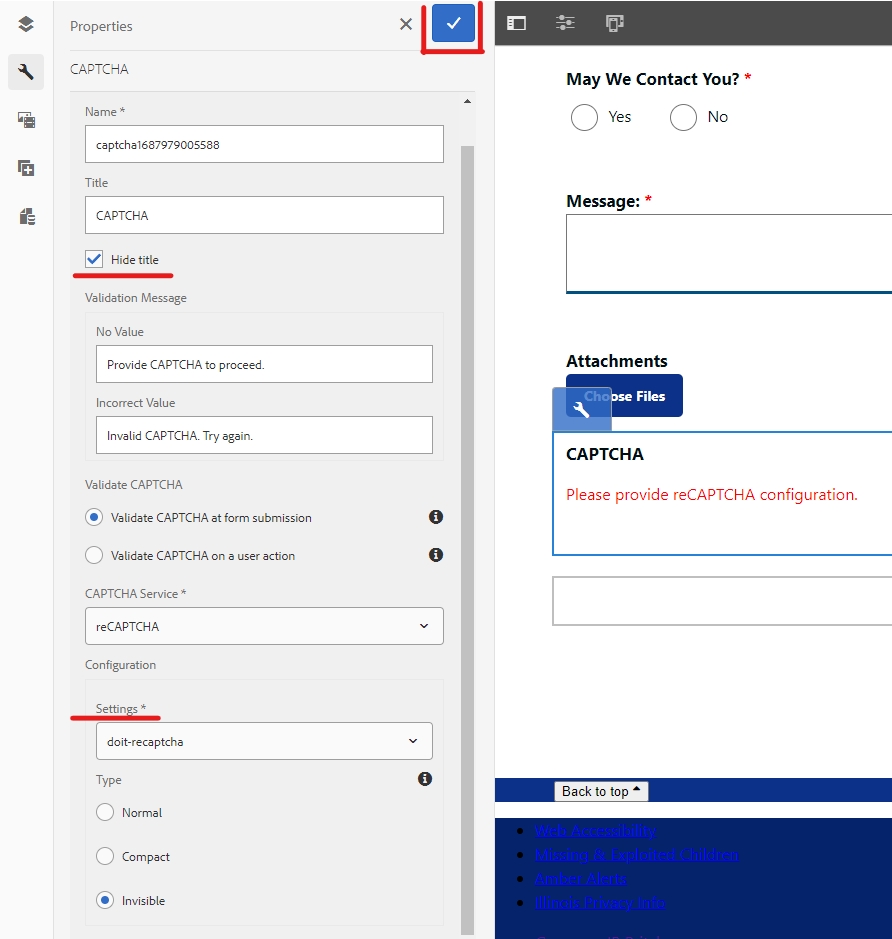Confirm properties with the blue checkmark button
This screenshot has width=892, height=939.
click(x=453, y=23)
